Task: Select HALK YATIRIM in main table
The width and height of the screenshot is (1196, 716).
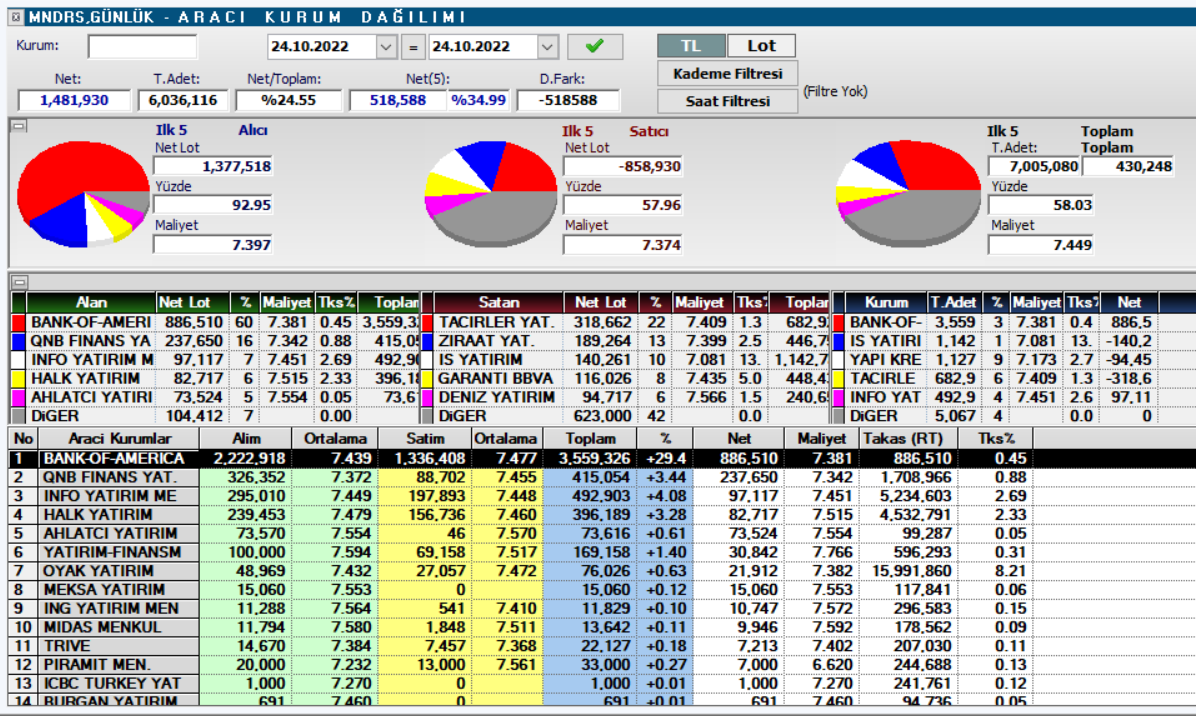Action: pos(602,515)
